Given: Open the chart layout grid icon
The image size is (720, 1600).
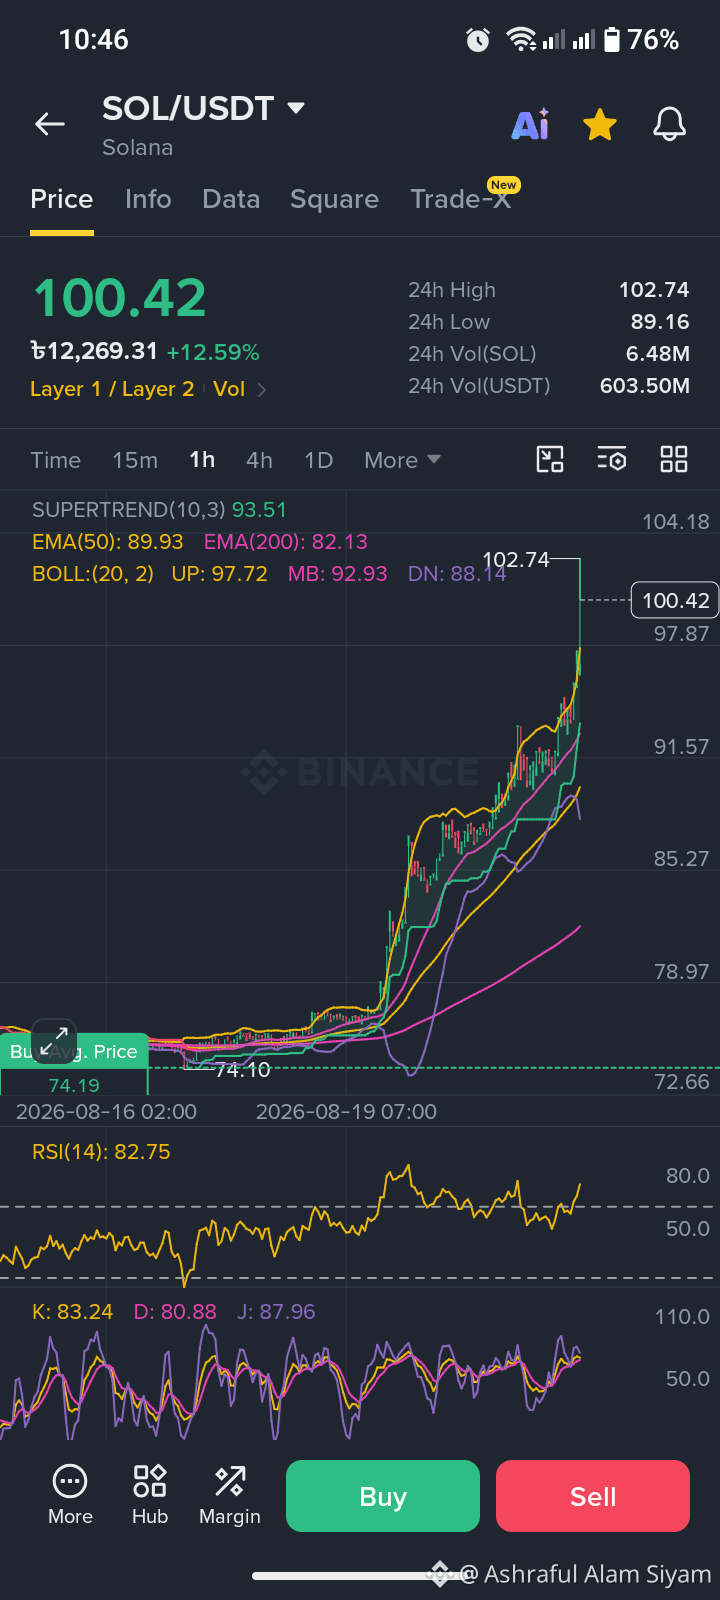Looking at the screenshot, I should point(674,459).
